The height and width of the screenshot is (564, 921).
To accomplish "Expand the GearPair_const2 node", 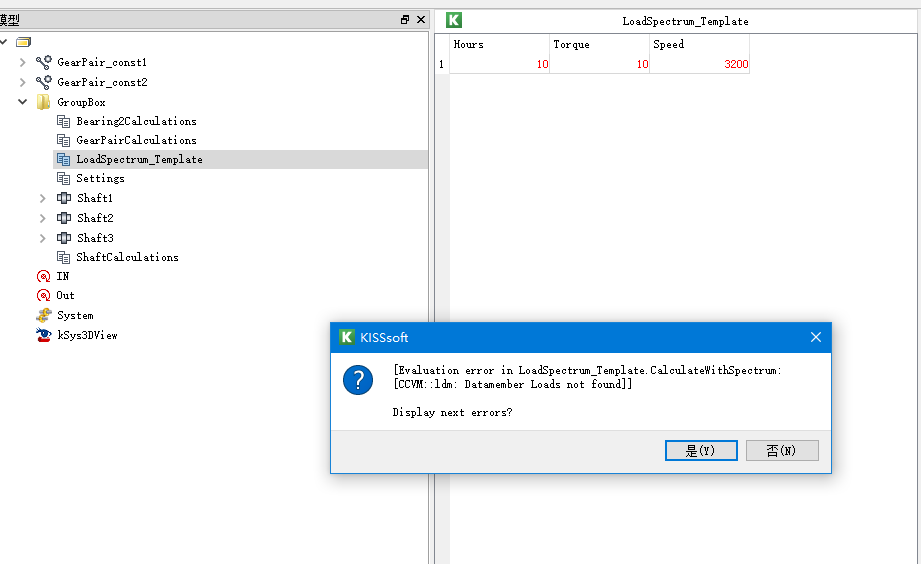I will (22, 82).
